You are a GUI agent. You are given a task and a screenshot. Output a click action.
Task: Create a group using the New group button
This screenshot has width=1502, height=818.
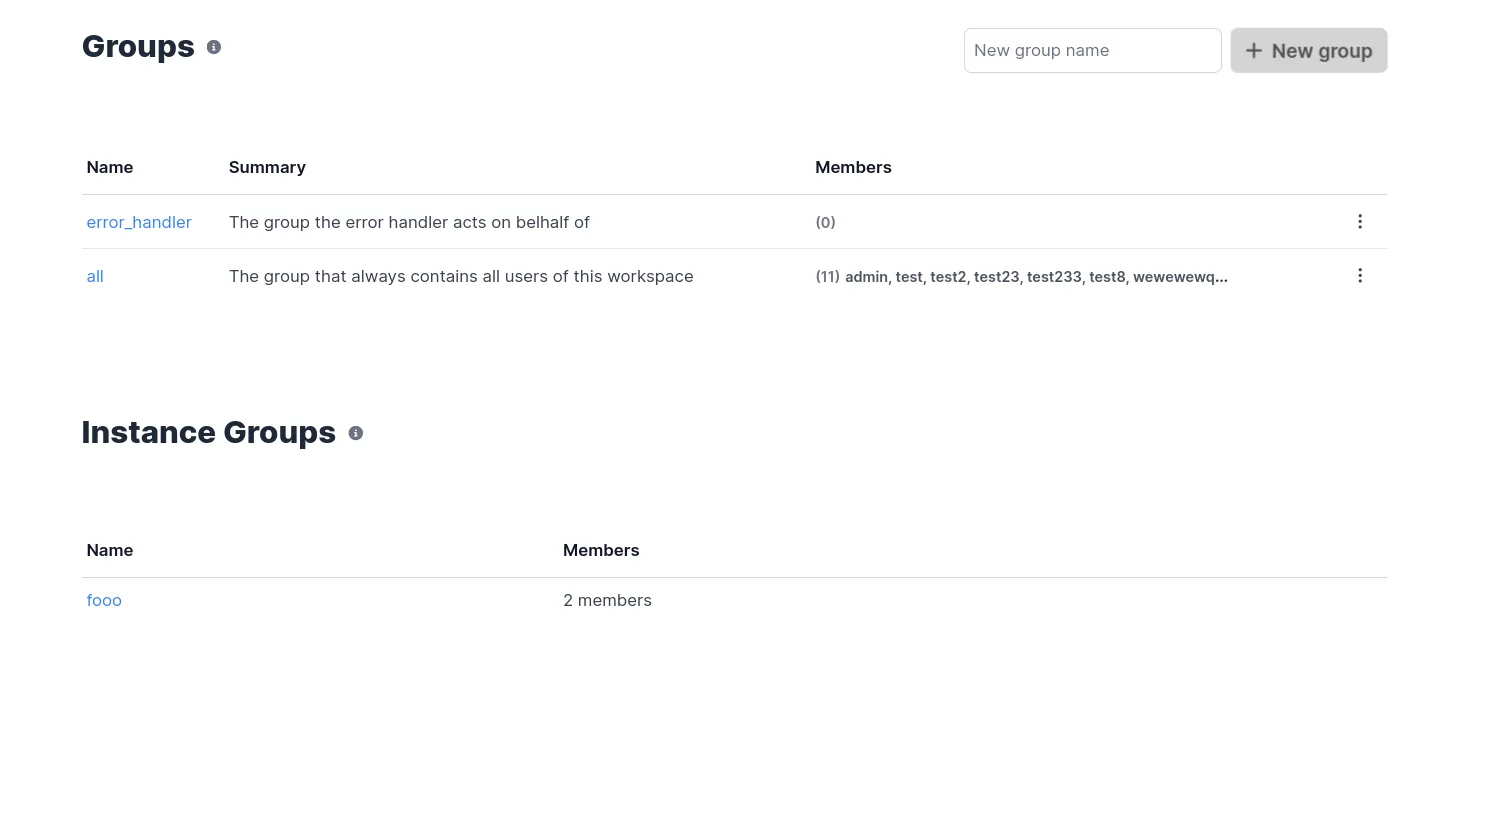1309,50
